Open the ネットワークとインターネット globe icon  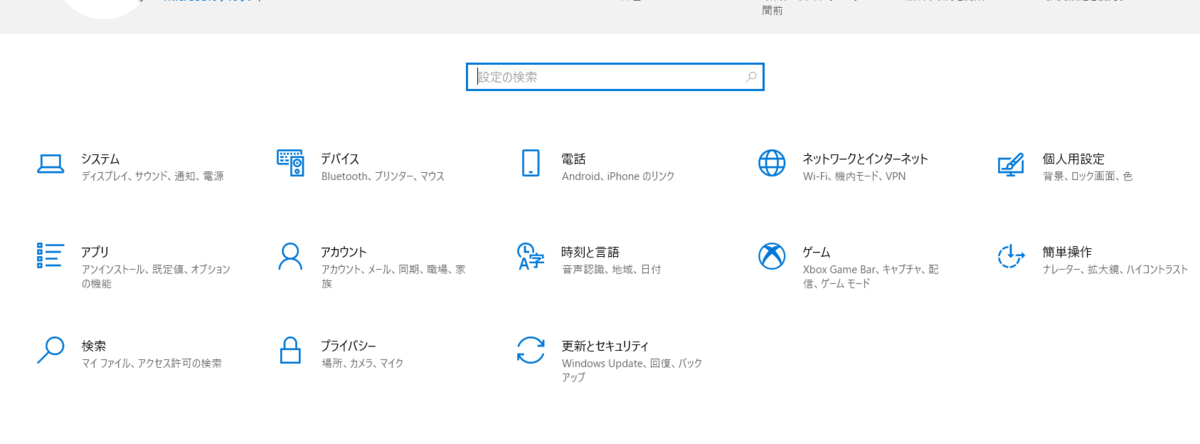772,164
